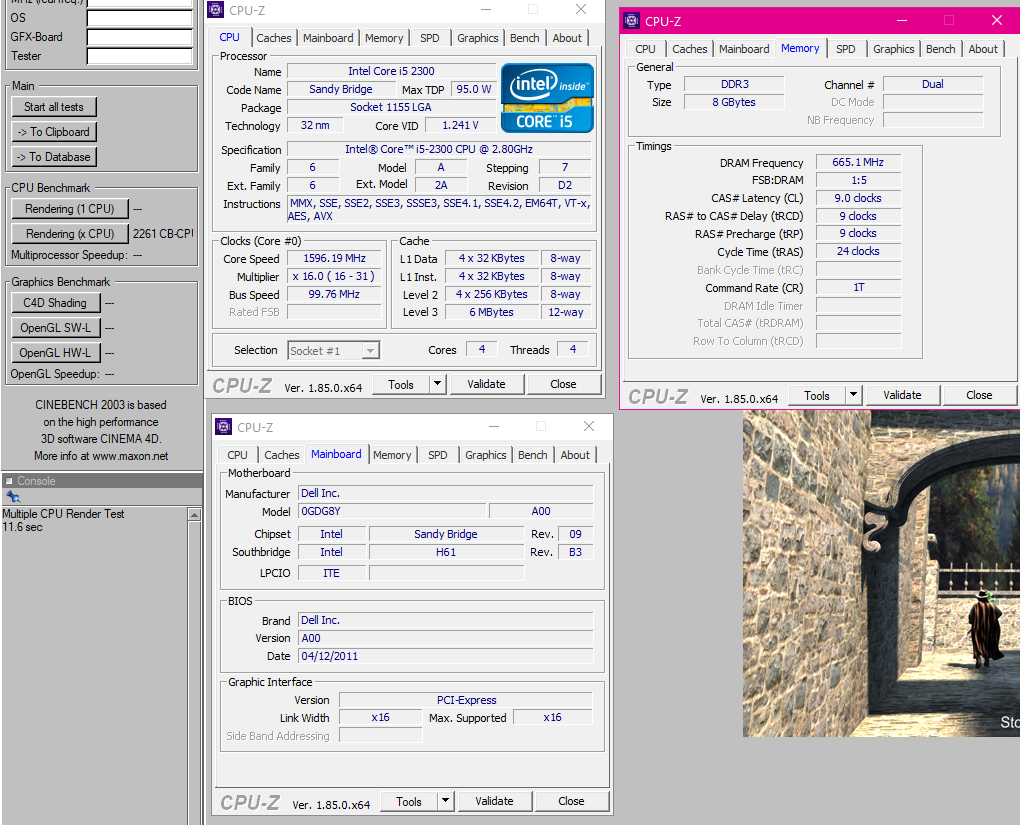Click the DRAM Frequency value '665.1 MHz'
This screenshot has height=825, width=1020.
[858, 162]
